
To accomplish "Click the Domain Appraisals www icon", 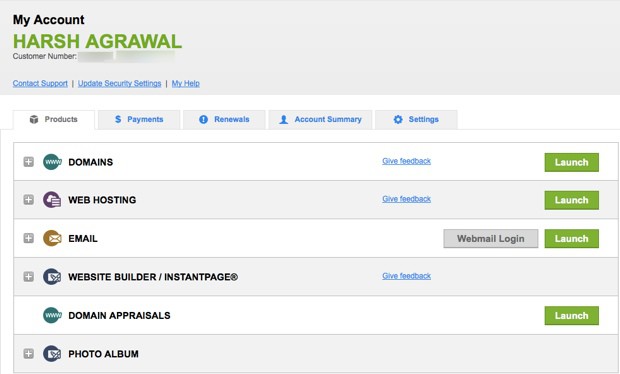I will tap(52, 315).
